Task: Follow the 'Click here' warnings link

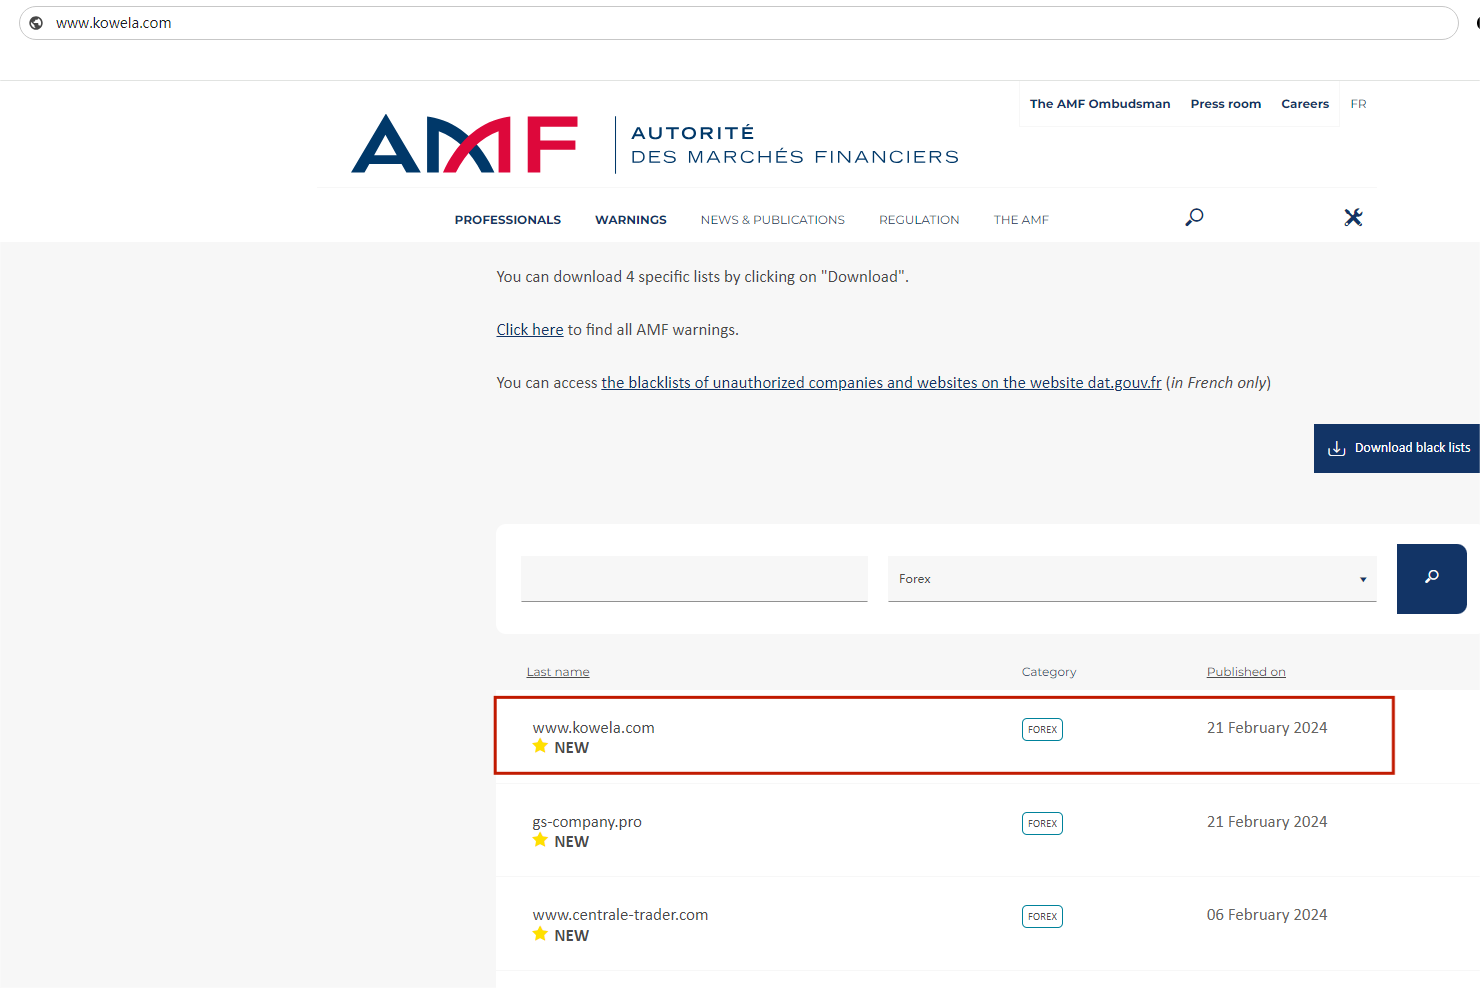Action: click(530, 330)
